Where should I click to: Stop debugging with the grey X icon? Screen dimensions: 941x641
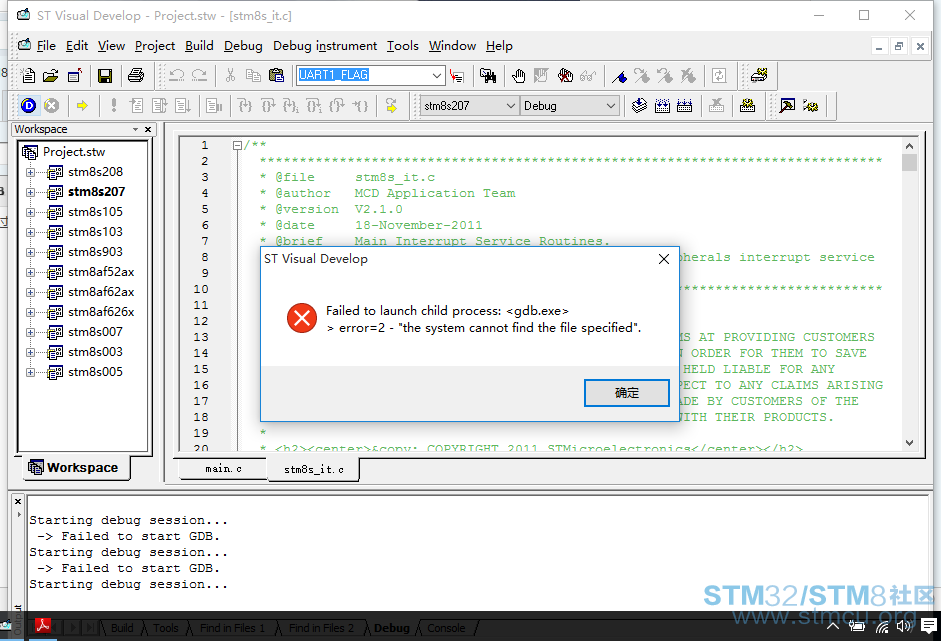click(x=52, y=106)
